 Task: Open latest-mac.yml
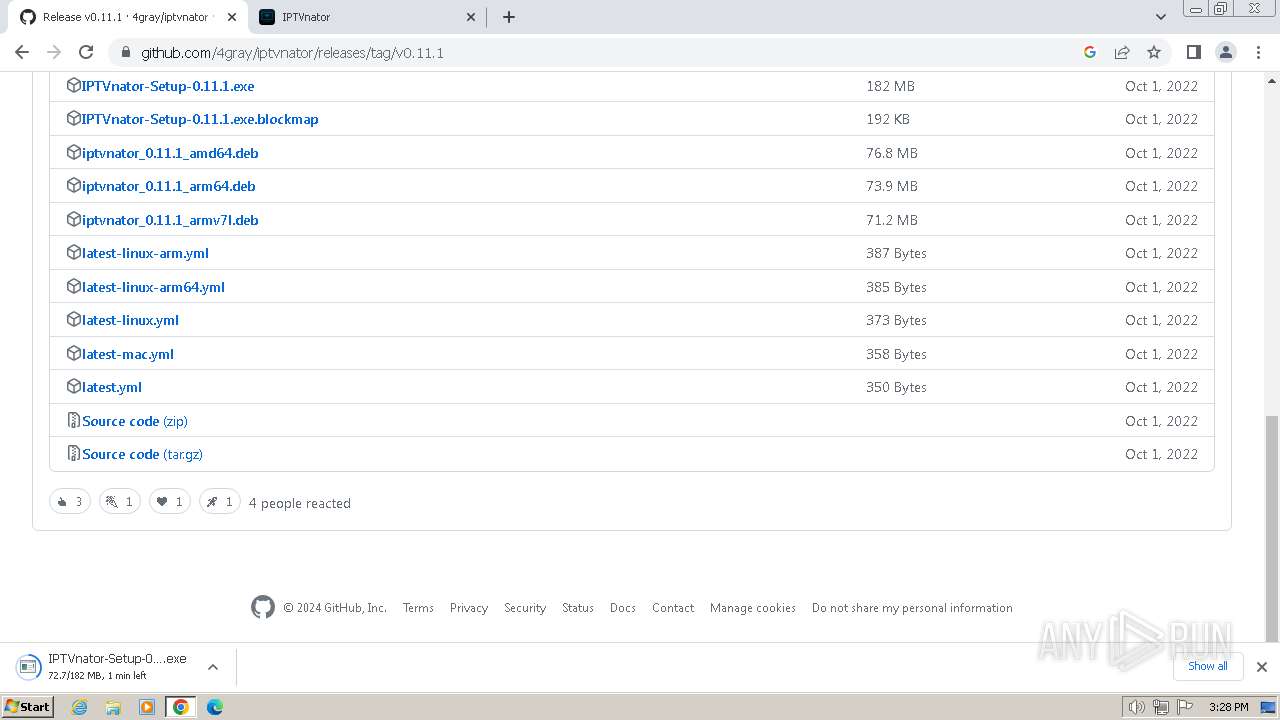128,354
